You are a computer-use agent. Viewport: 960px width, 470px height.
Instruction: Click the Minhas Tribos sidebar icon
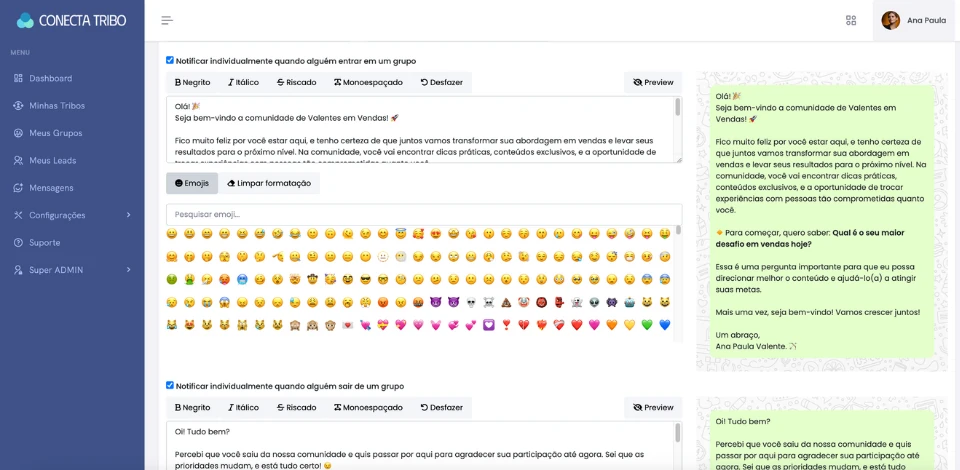pos(18,106)
